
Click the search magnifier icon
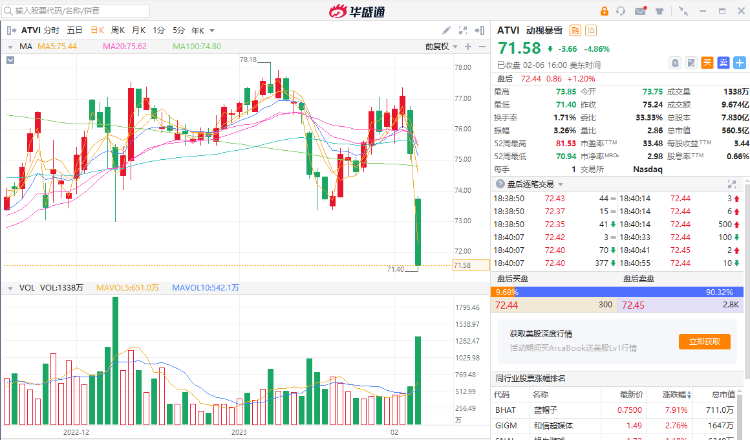pos(8,11)
